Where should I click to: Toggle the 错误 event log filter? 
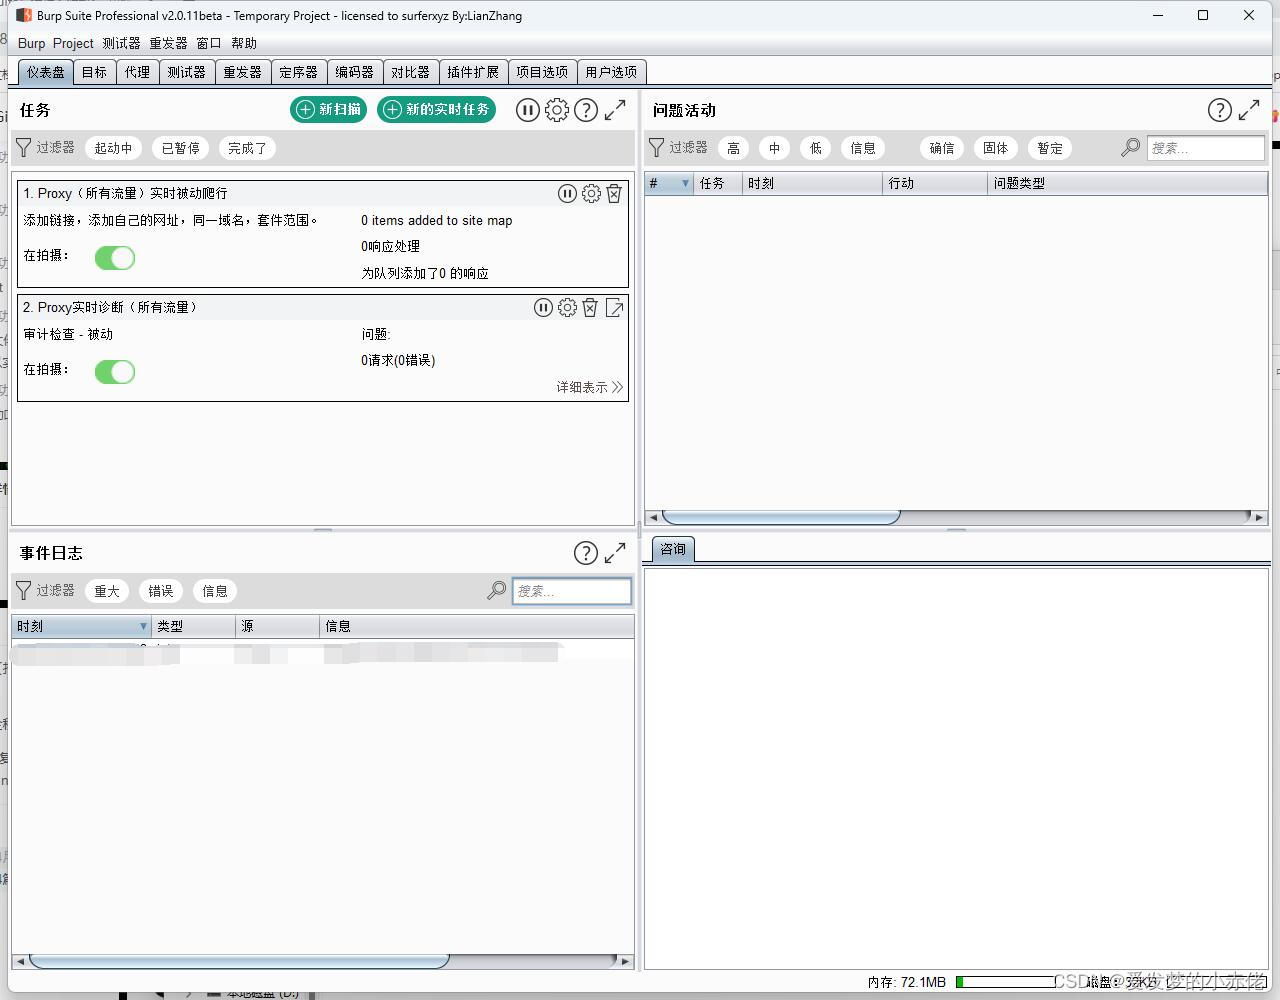(x=161, y=591)
